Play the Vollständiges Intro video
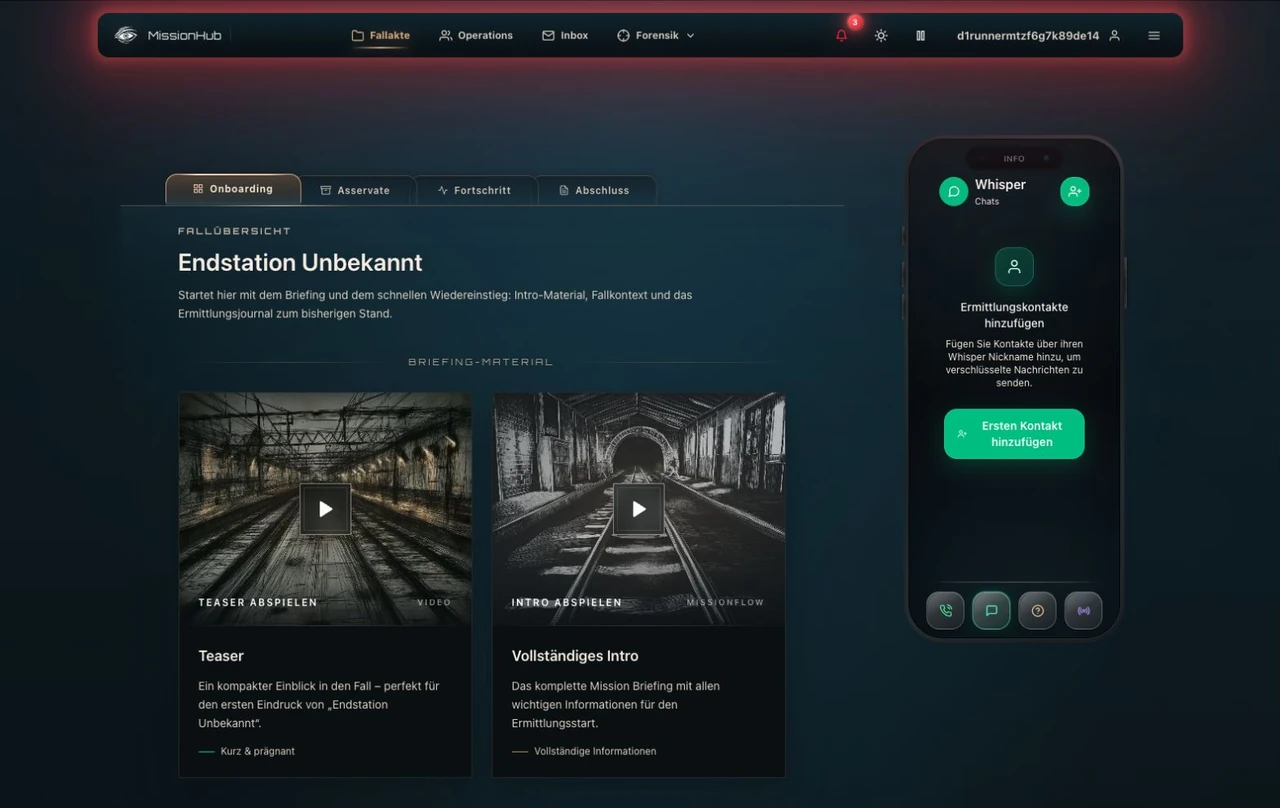The width and height of the screenshot is (1280, 808). point(639,509)
